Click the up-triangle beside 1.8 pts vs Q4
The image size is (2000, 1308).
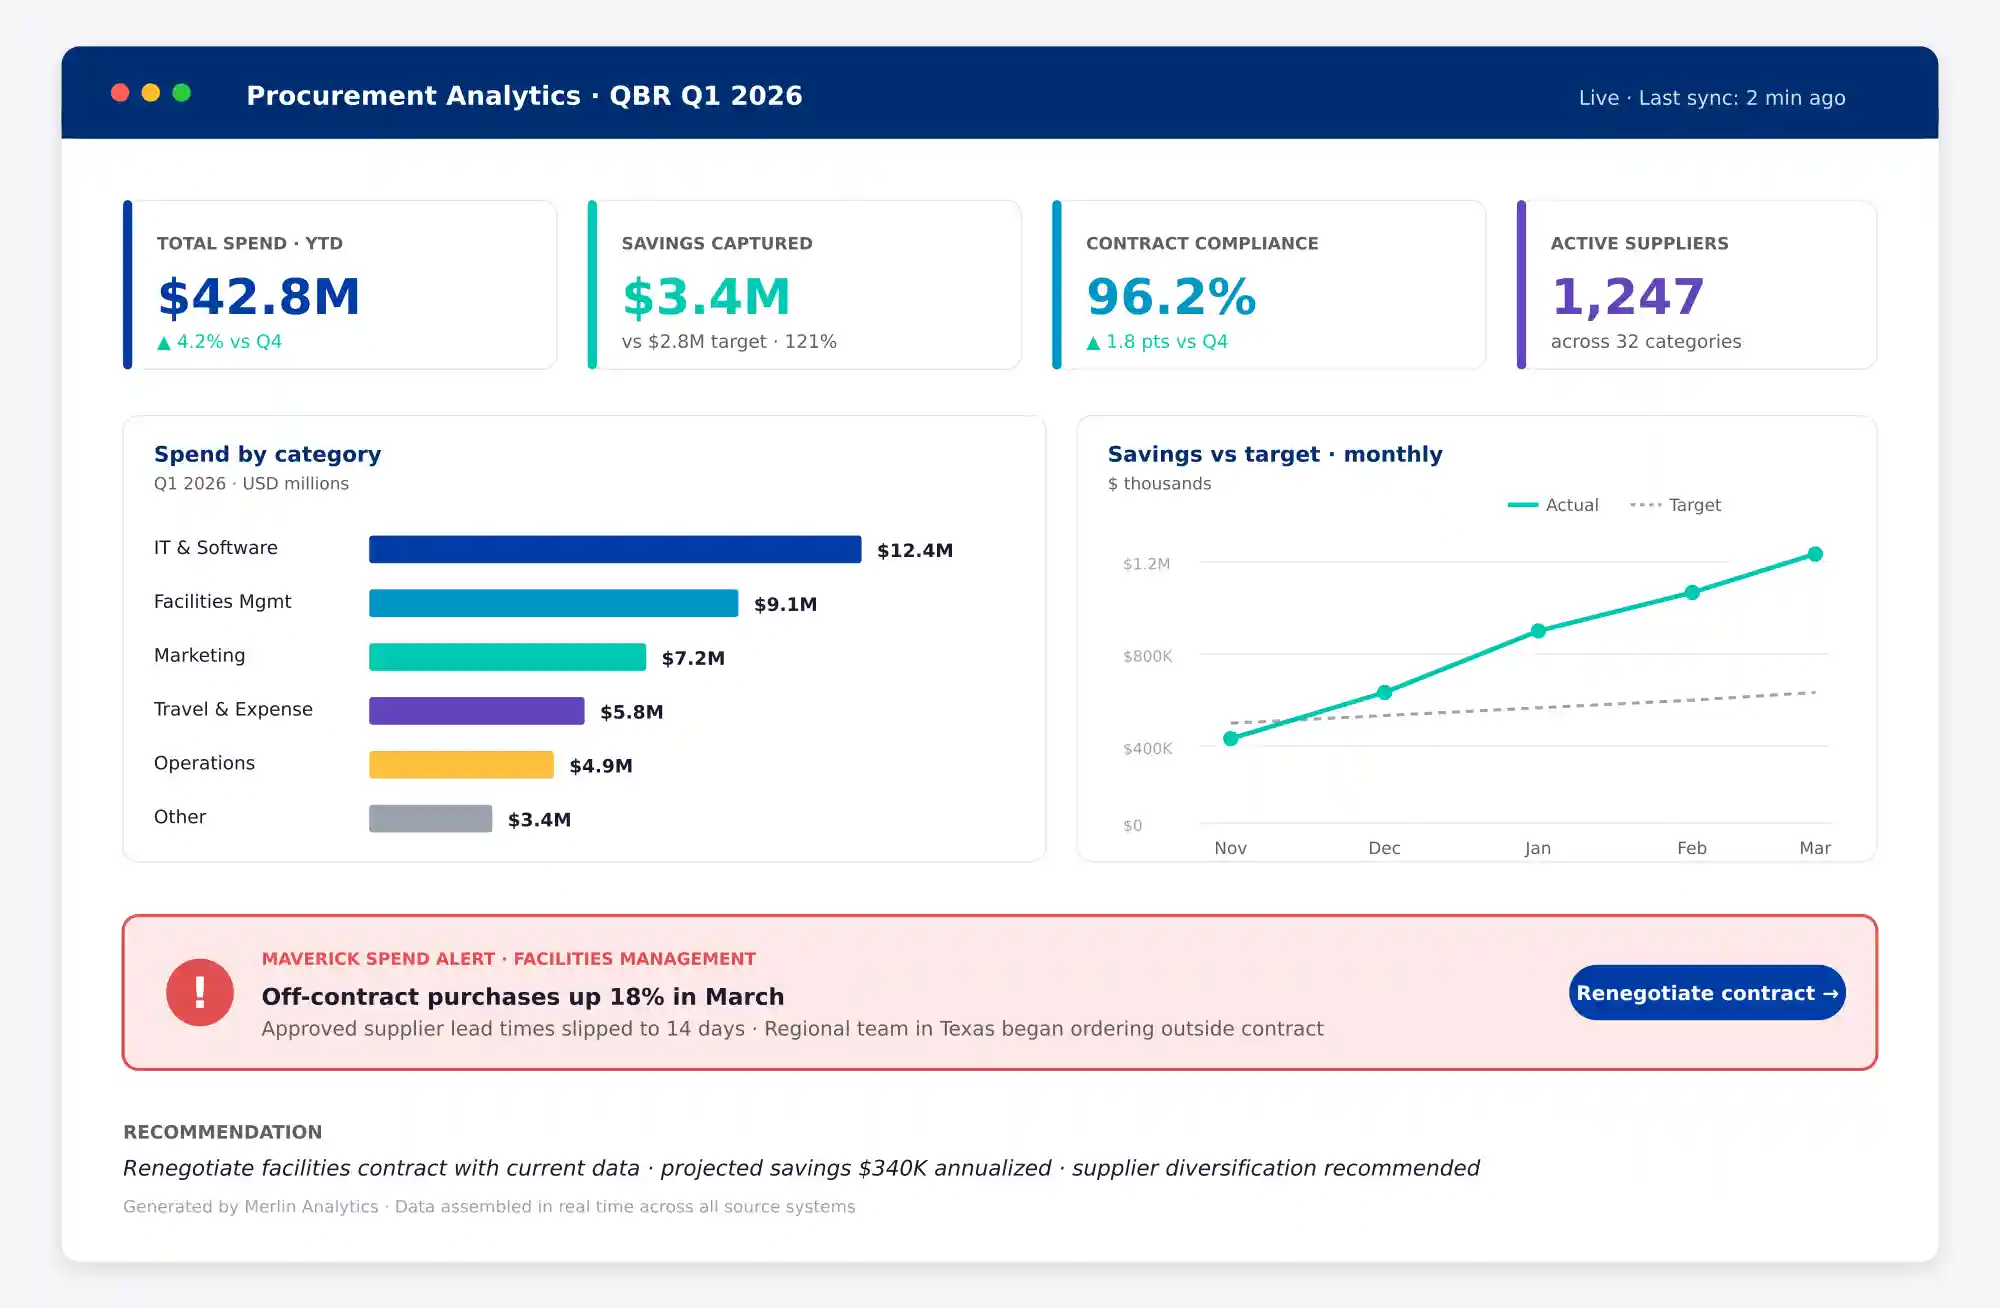pyautogui.click(x=1093, y=343)
